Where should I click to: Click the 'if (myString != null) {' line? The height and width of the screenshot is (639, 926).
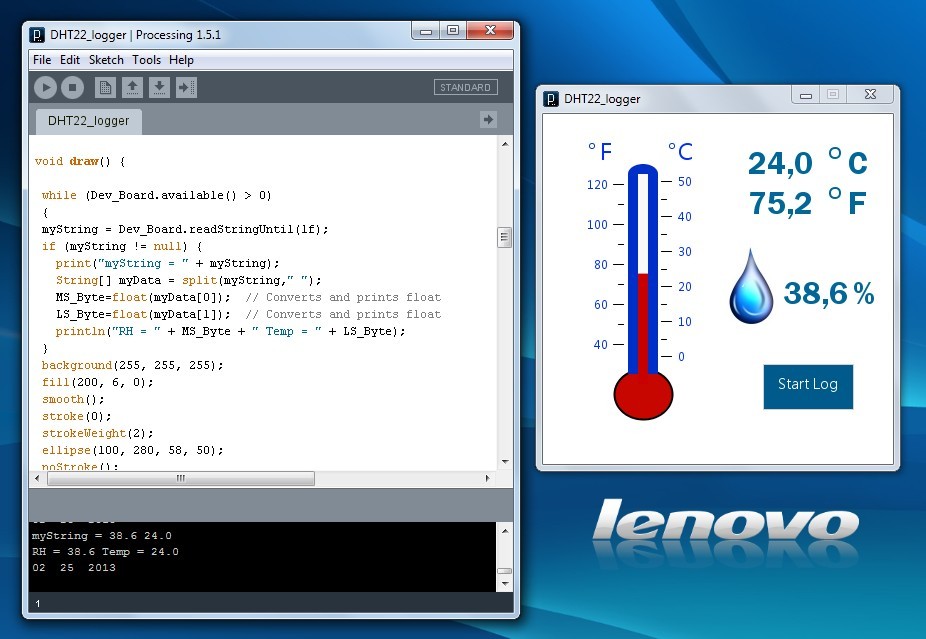122,246
